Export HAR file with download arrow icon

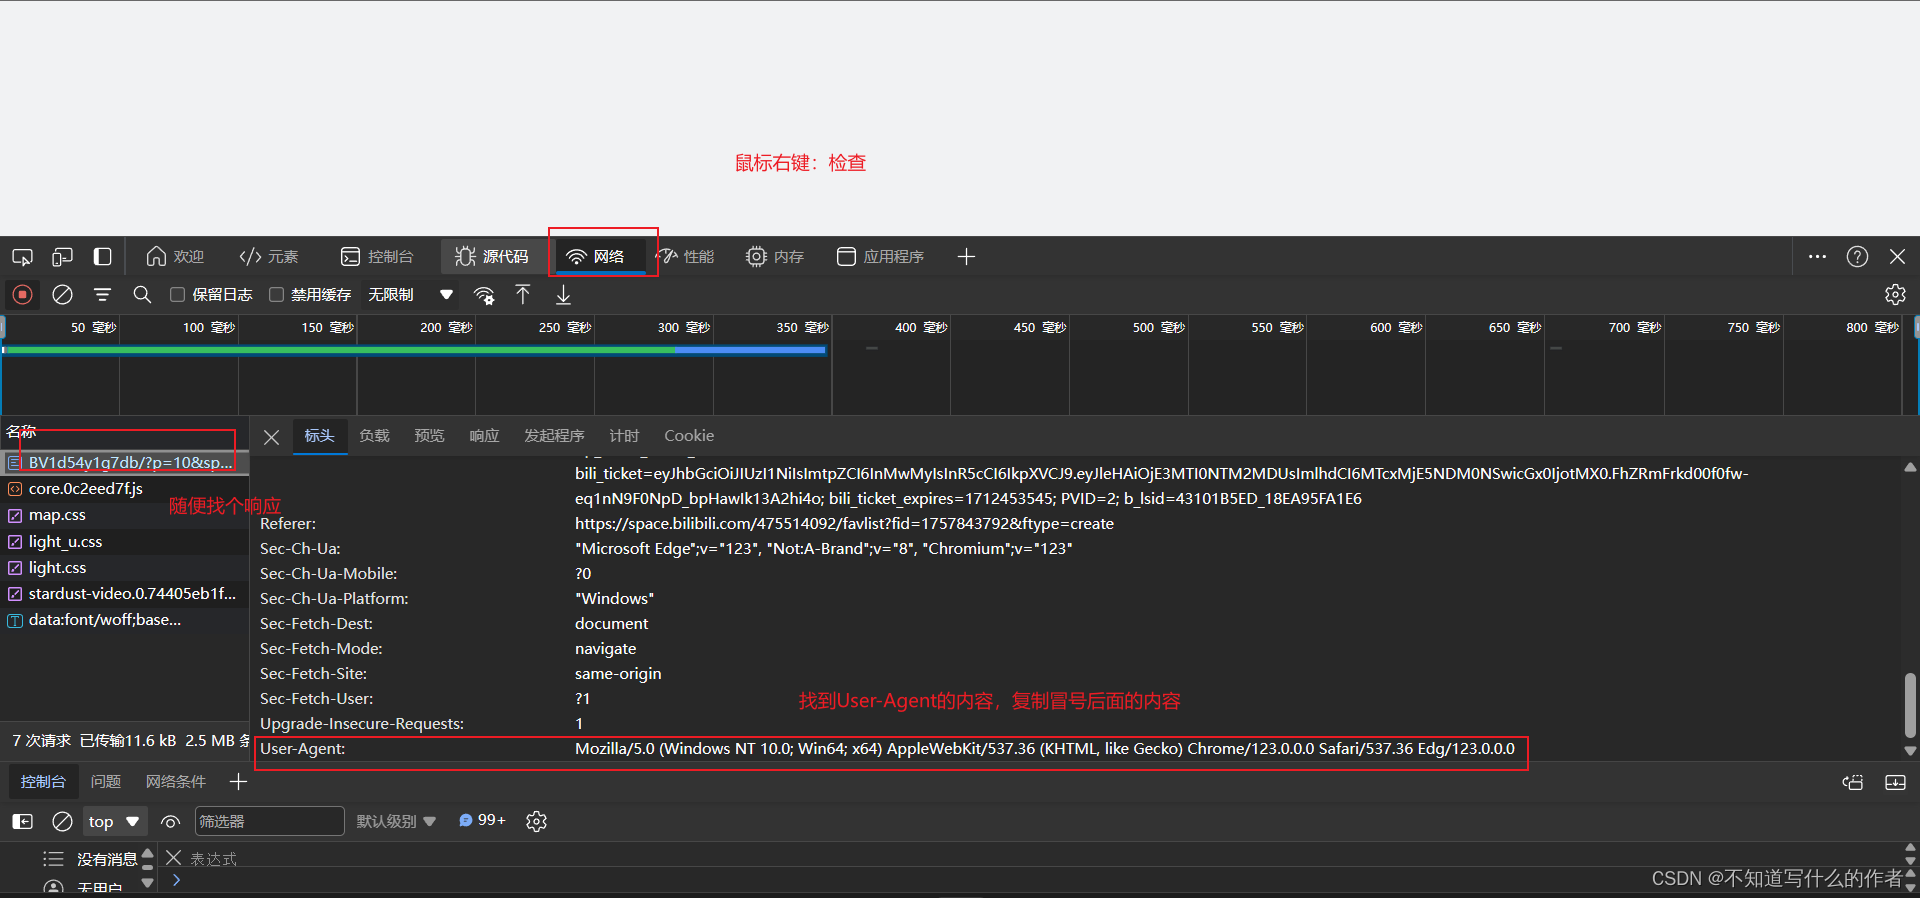click(563, 295)
